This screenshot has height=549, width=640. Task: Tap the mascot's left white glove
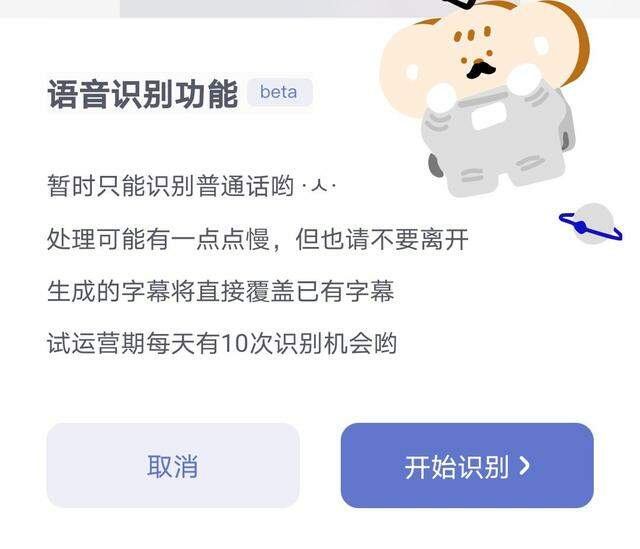pos(441,97)
